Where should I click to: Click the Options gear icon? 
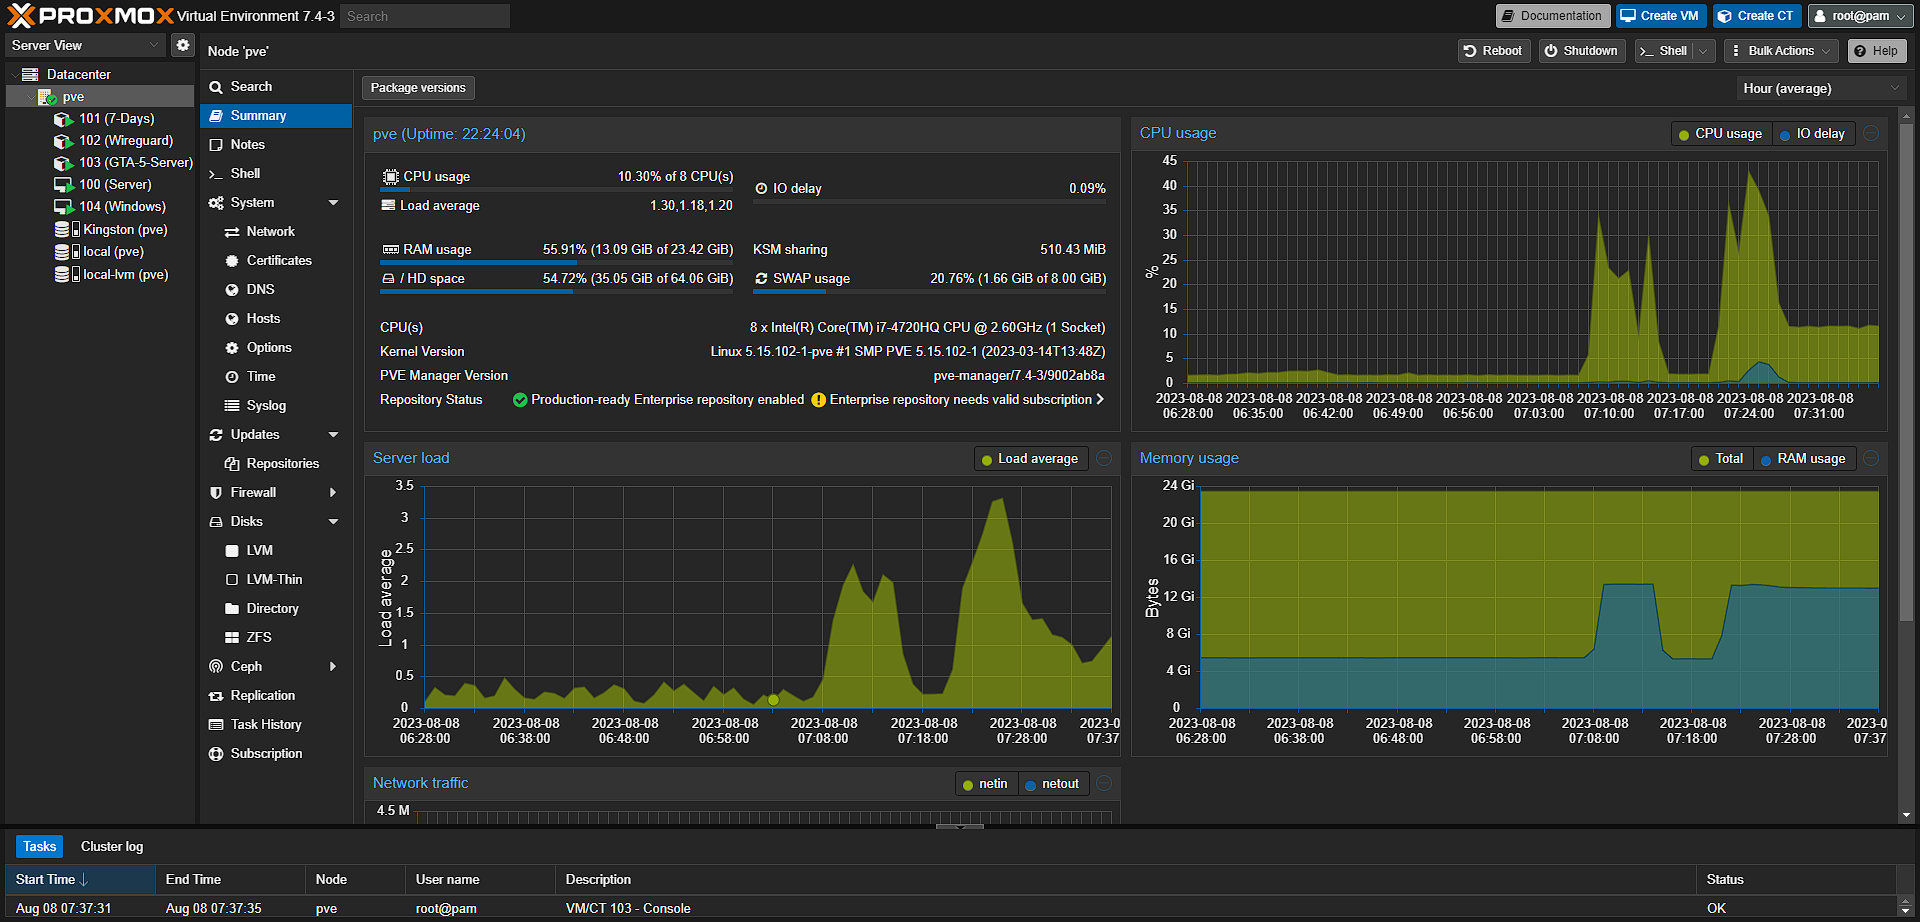tap(231, 348)
